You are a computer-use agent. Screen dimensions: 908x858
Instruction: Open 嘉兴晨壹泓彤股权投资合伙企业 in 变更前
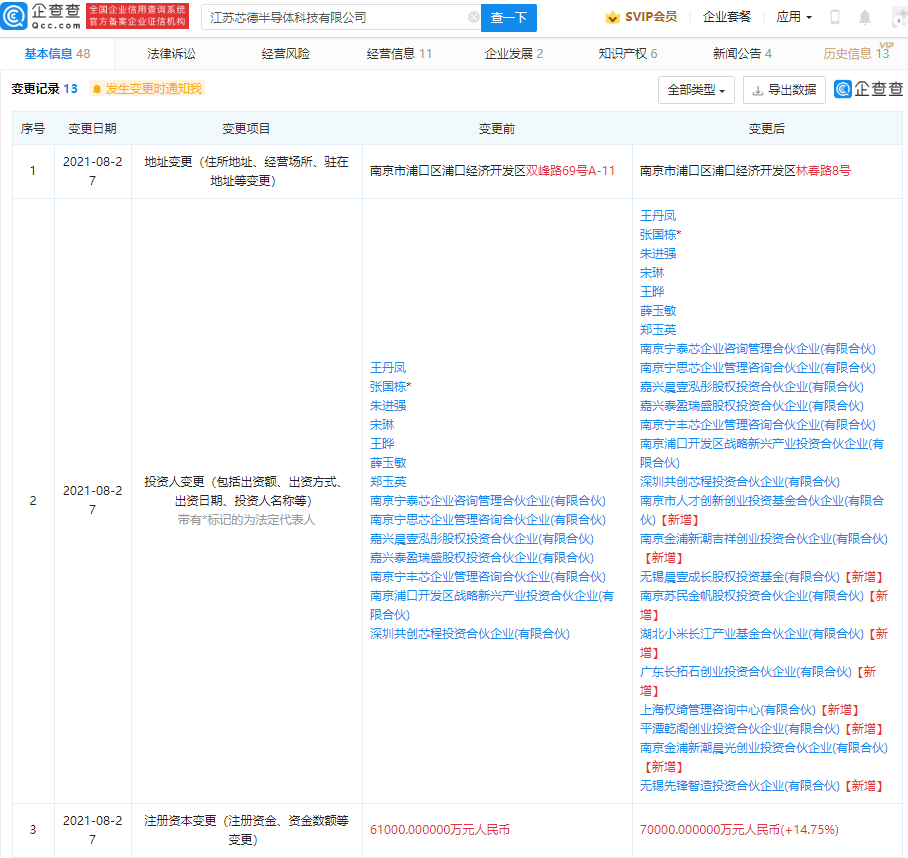pyautogui.click(x=482, y=539)
